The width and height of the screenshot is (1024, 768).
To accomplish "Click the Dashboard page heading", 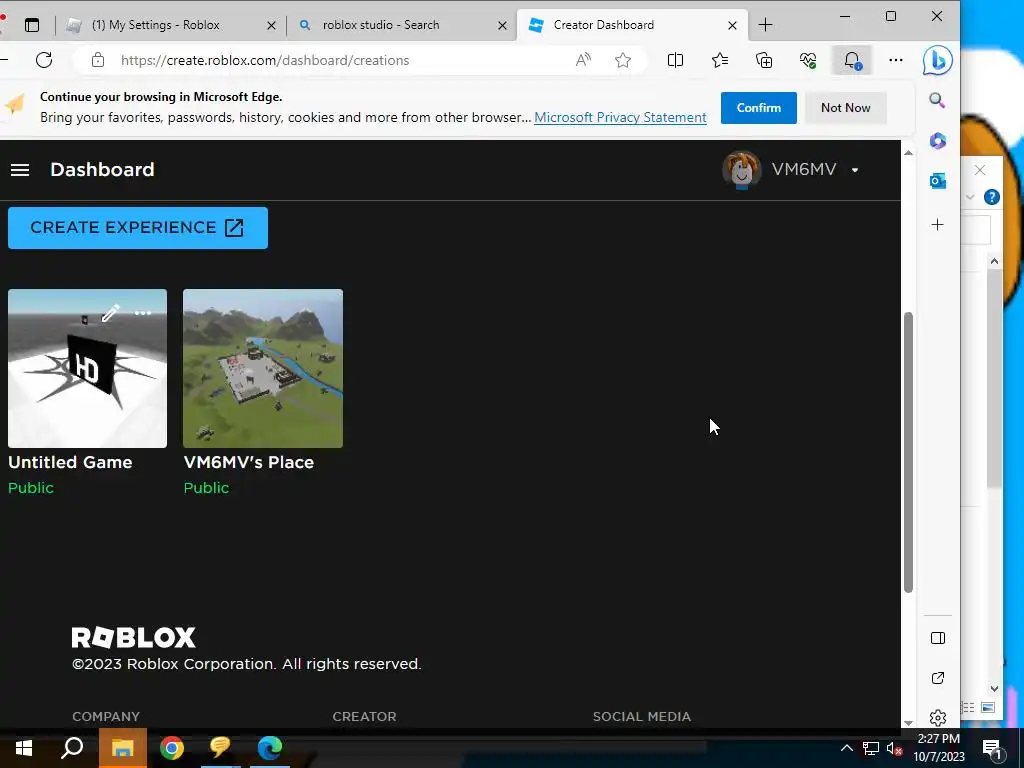I will pyautogui.click(x=103, y=170).
